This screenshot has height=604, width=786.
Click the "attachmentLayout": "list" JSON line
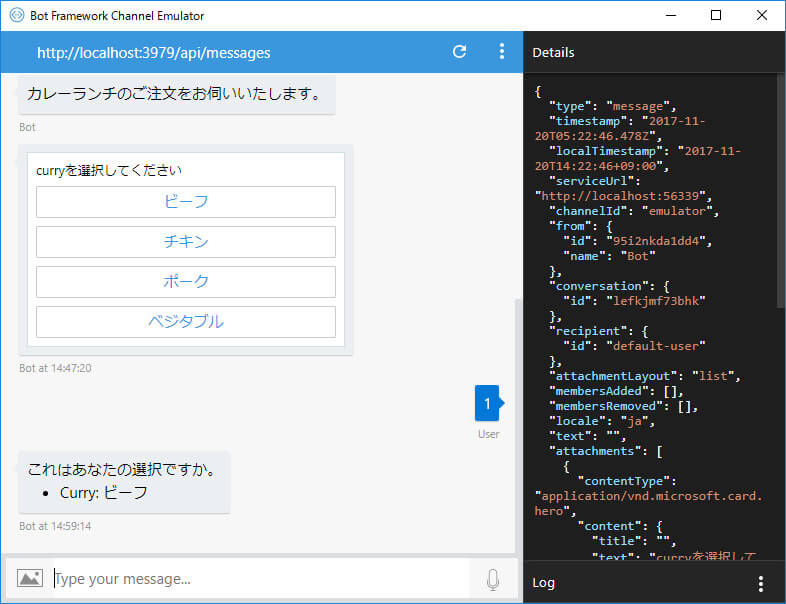tap(645, 376)
